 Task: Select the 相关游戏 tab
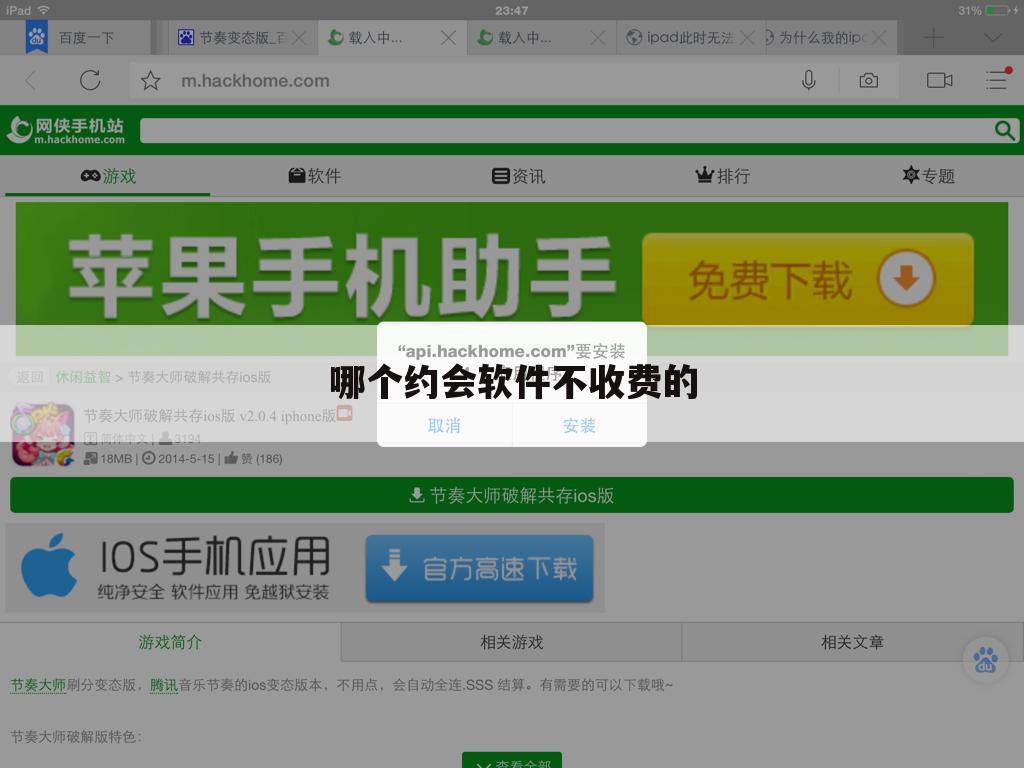[511, 642]
